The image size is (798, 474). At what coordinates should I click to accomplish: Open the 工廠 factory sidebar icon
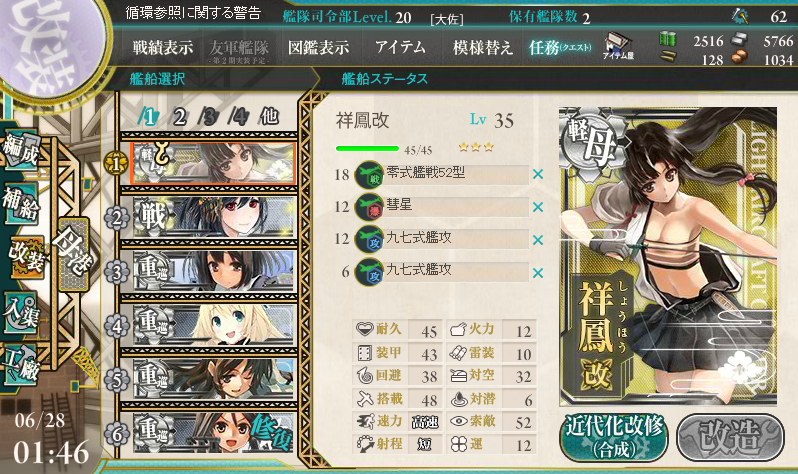click(21, 363)
